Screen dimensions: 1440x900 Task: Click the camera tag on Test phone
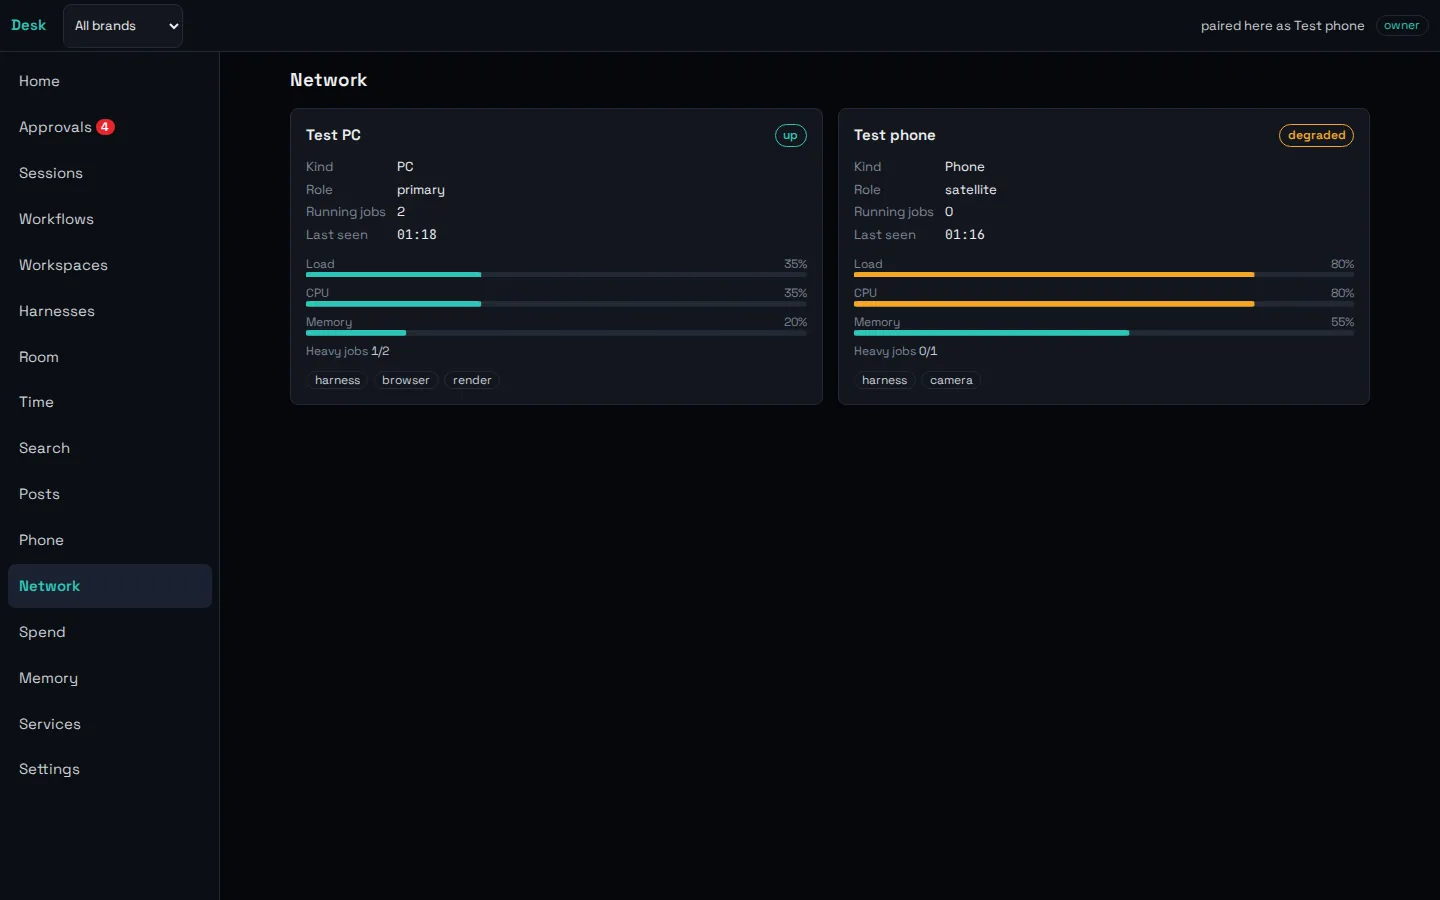point(951,380)
